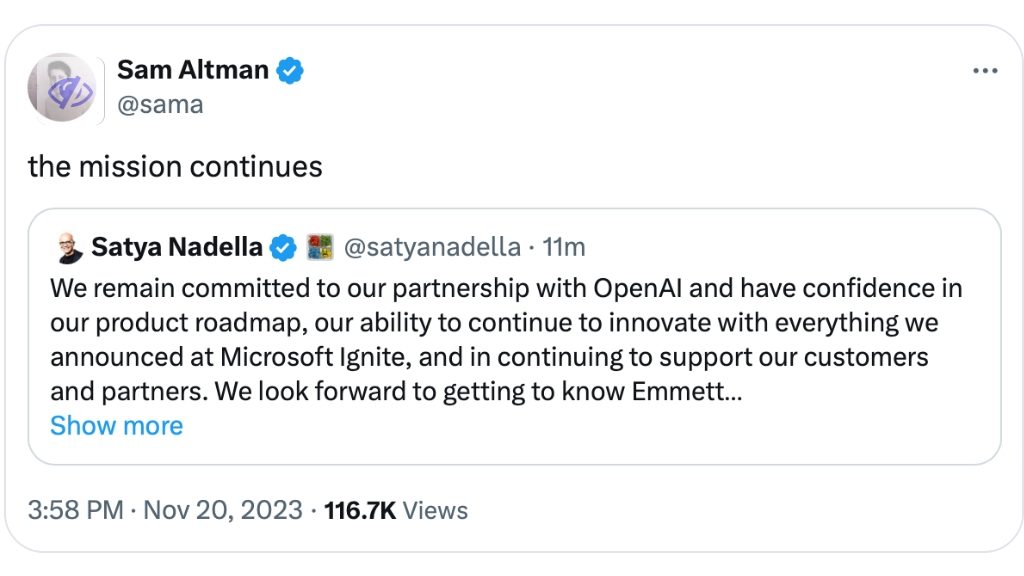This screenshot has width=1024, height=576.
Task: Expand quoted post with Show more
Action: (116, 426)
